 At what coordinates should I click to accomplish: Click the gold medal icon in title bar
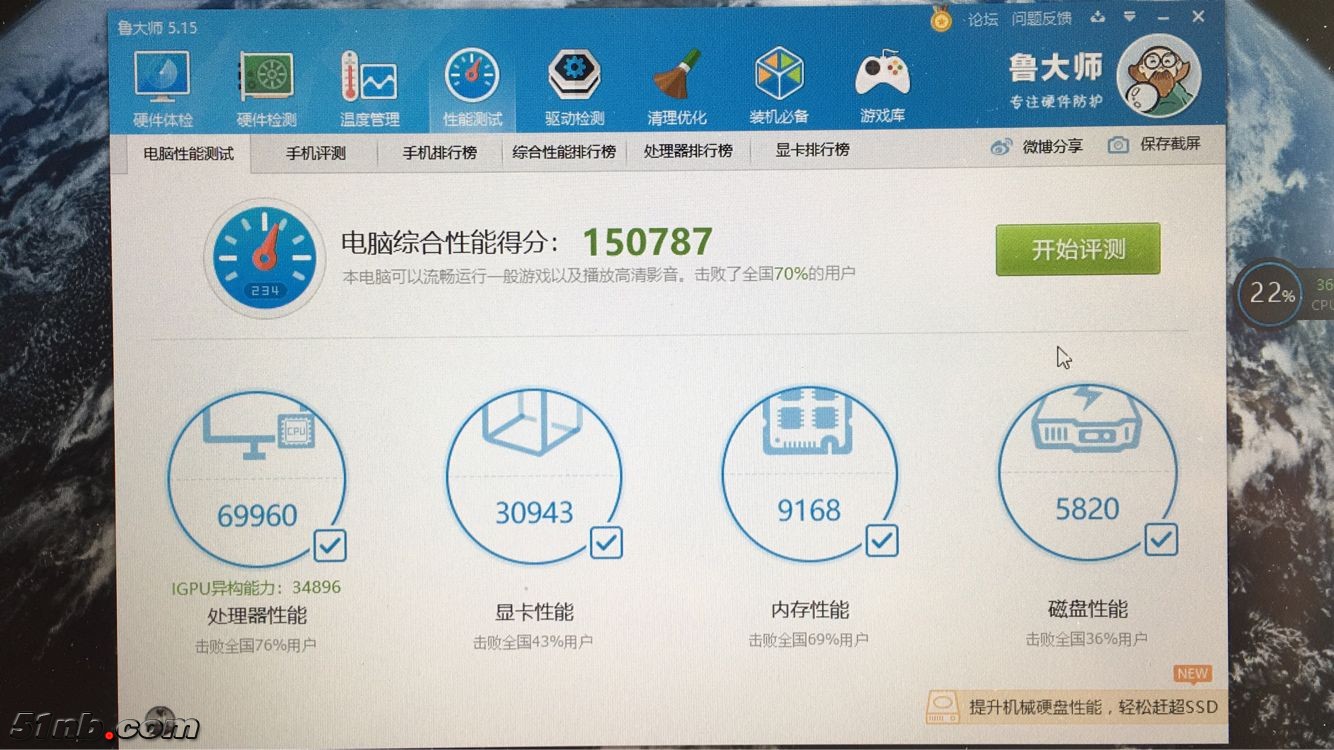(941, 19)
